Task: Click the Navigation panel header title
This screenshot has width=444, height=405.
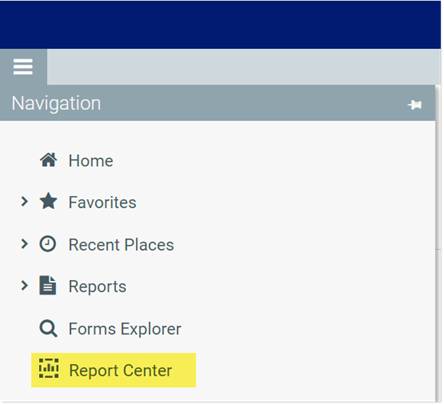Action: click(x=56, y=103)
